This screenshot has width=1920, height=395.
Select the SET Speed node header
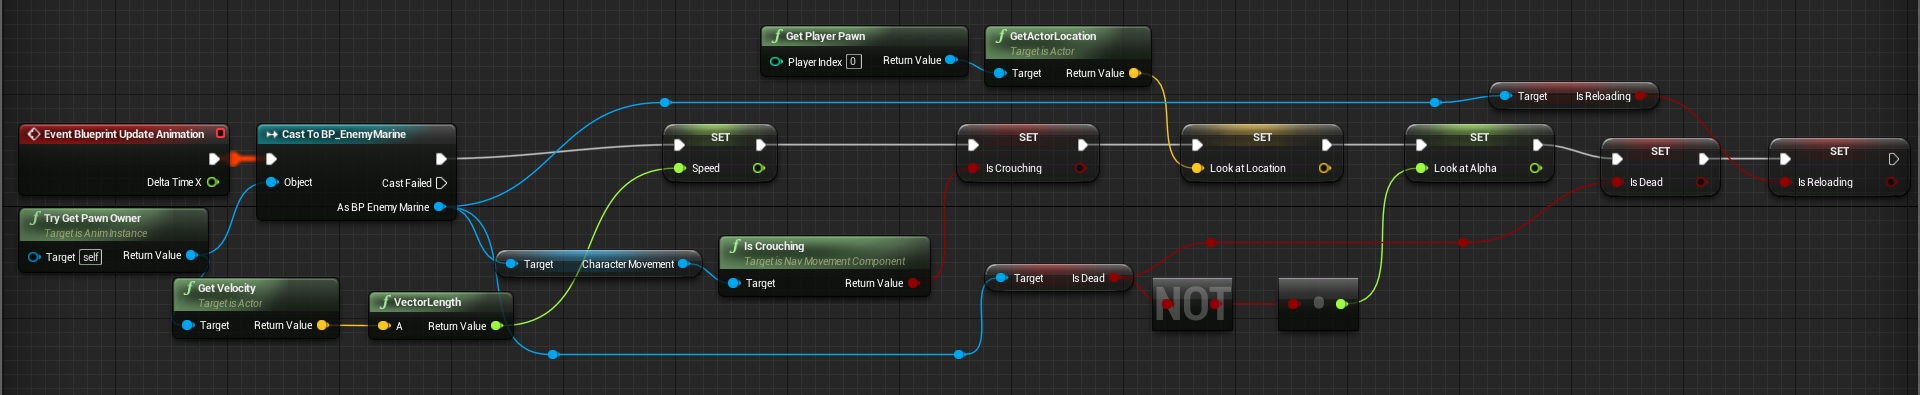pos(720,137)
